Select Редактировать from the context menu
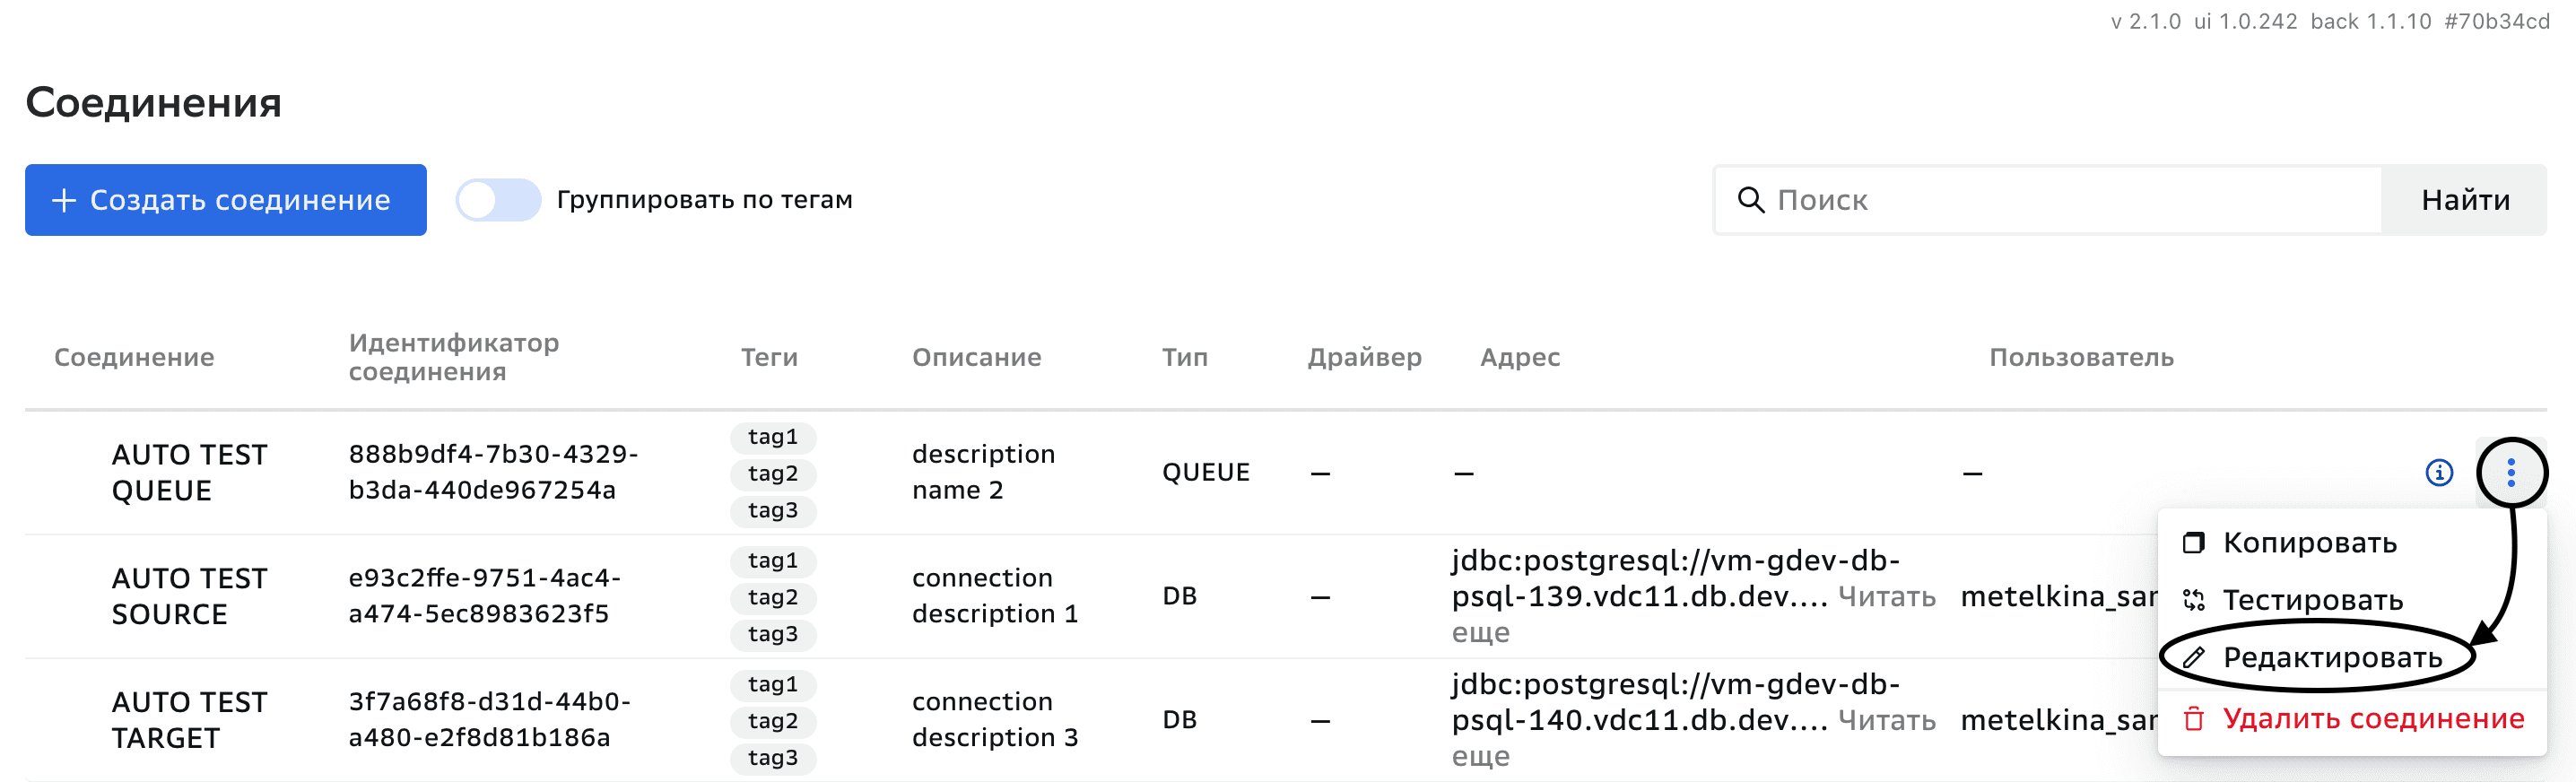The height and width of the screenshot is (782, 2576). (x=2331, y=657)
